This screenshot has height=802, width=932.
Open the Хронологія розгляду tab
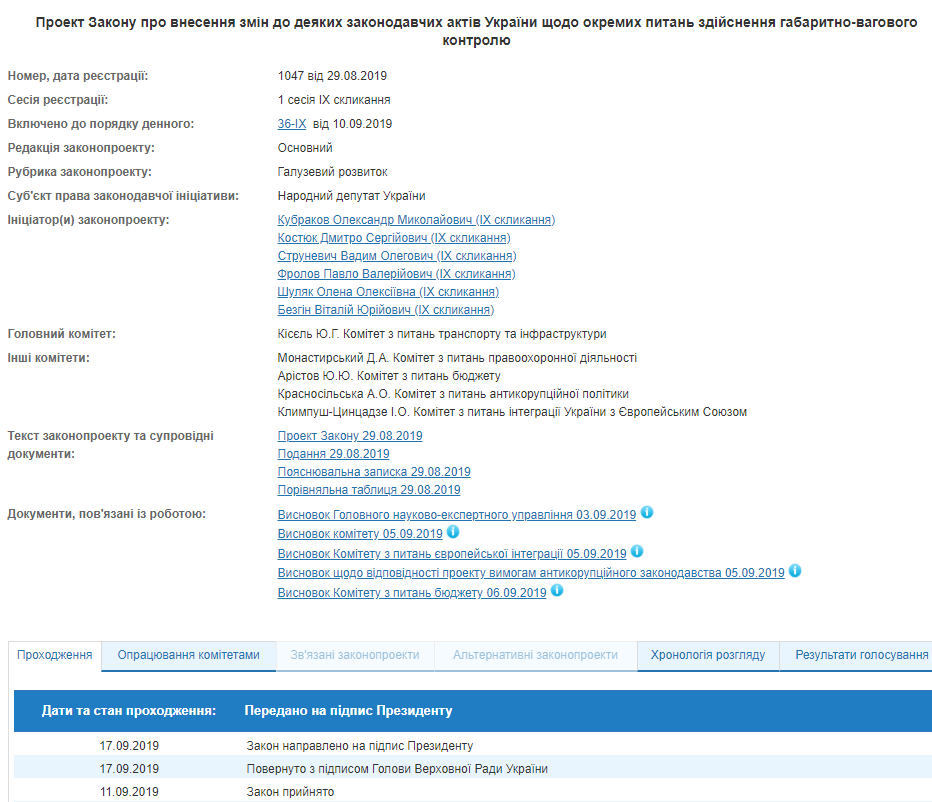point(707,655)
